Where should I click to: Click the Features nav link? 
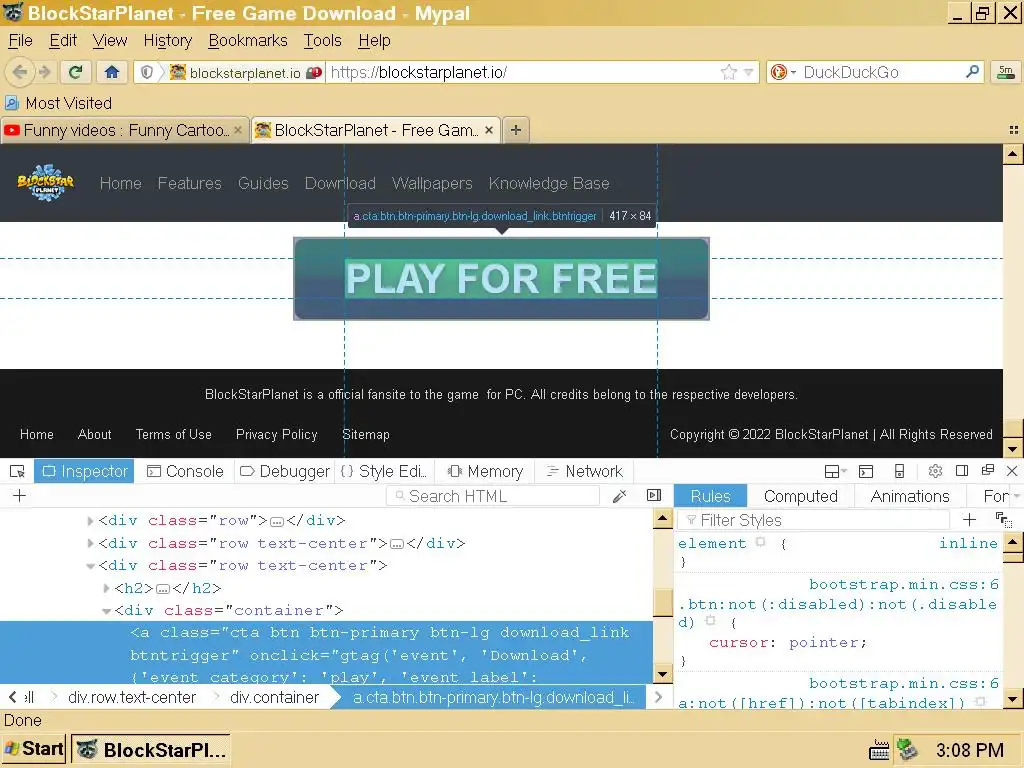pyautogui.click(x=189, y=184)
